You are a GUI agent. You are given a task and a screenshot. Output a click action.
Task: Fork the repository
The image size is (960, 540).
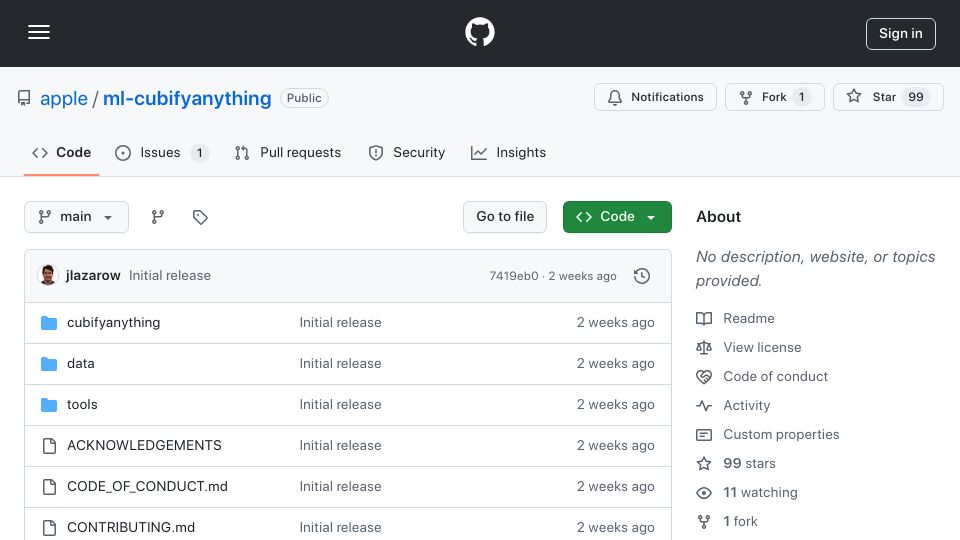pyautogui.click(x=774, y=97)
